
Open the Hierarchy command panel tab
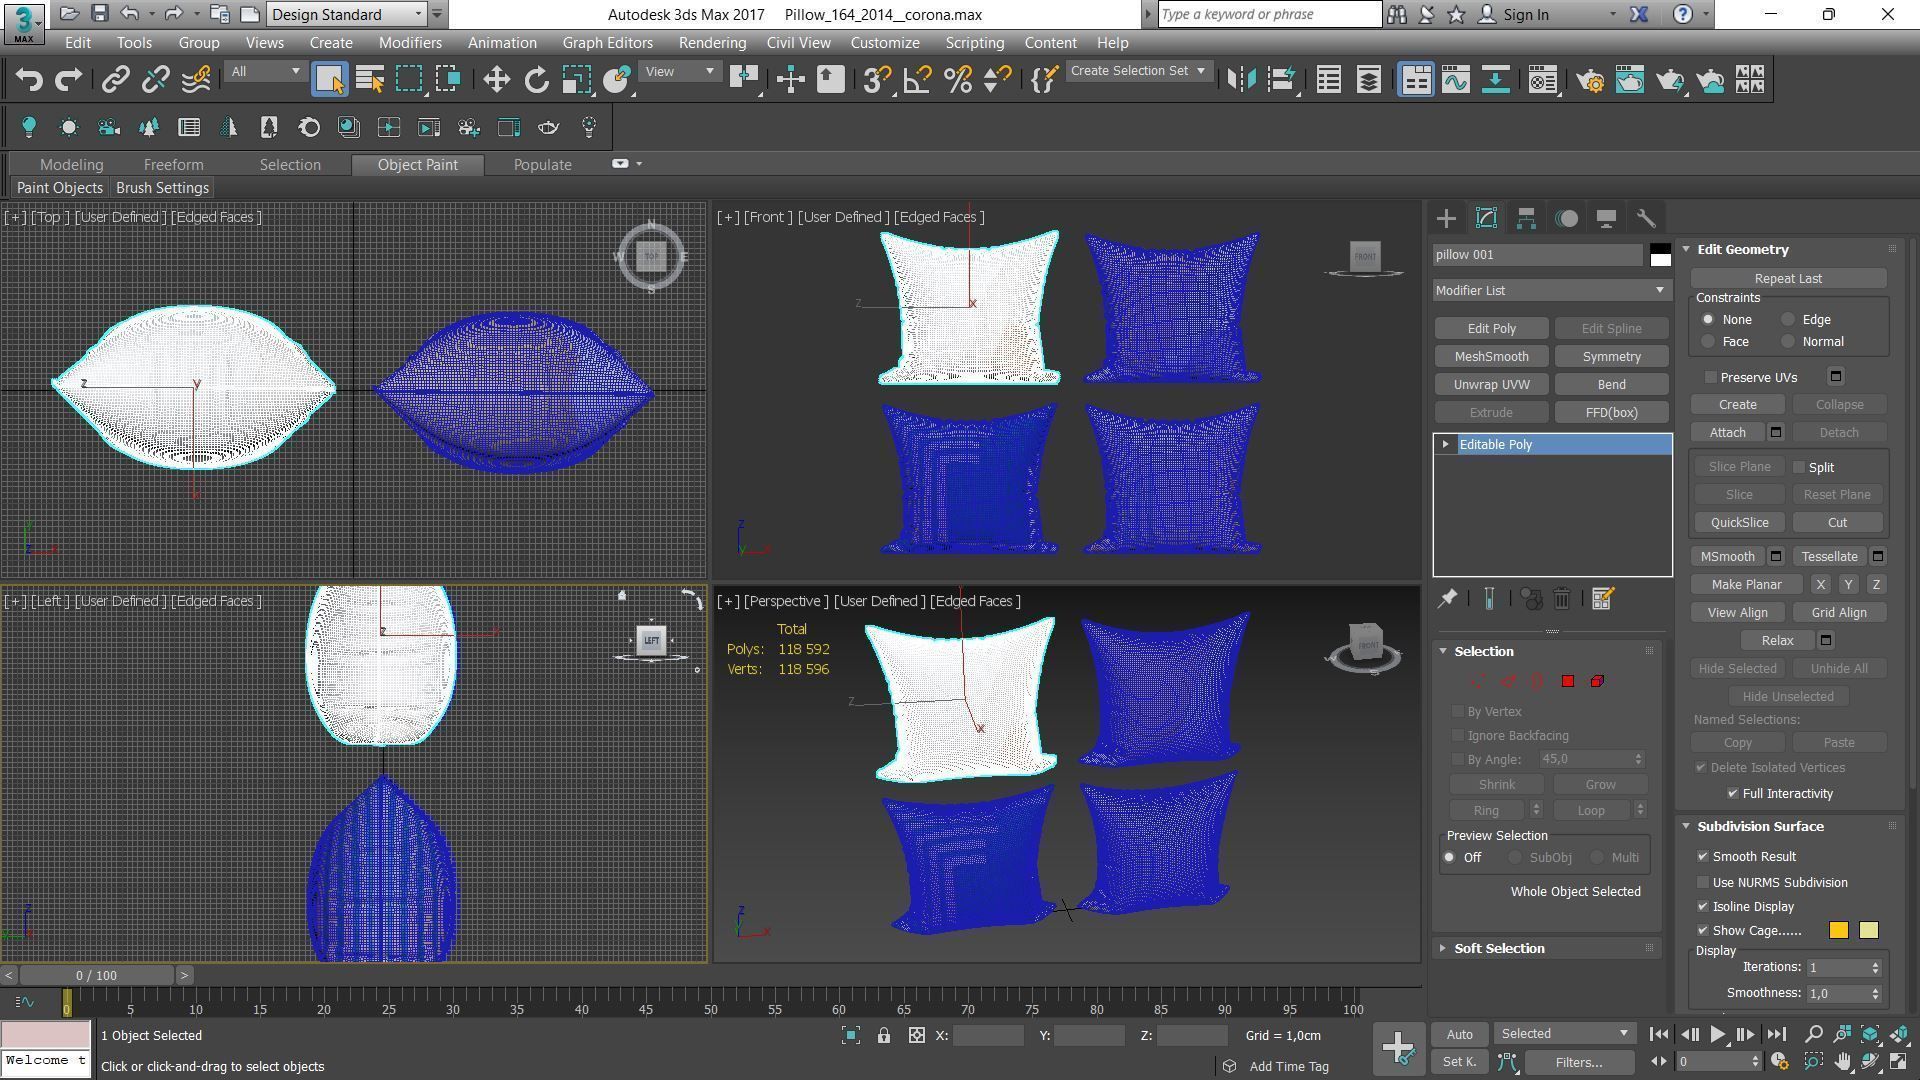1526,218
